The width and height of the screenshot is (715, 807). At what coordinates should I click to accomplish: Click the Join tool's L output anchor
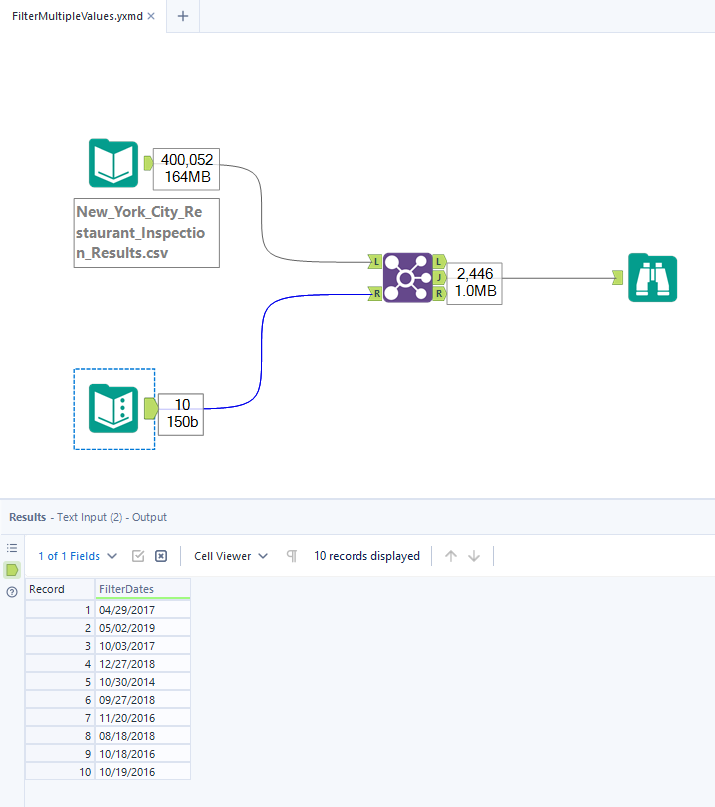439,261
